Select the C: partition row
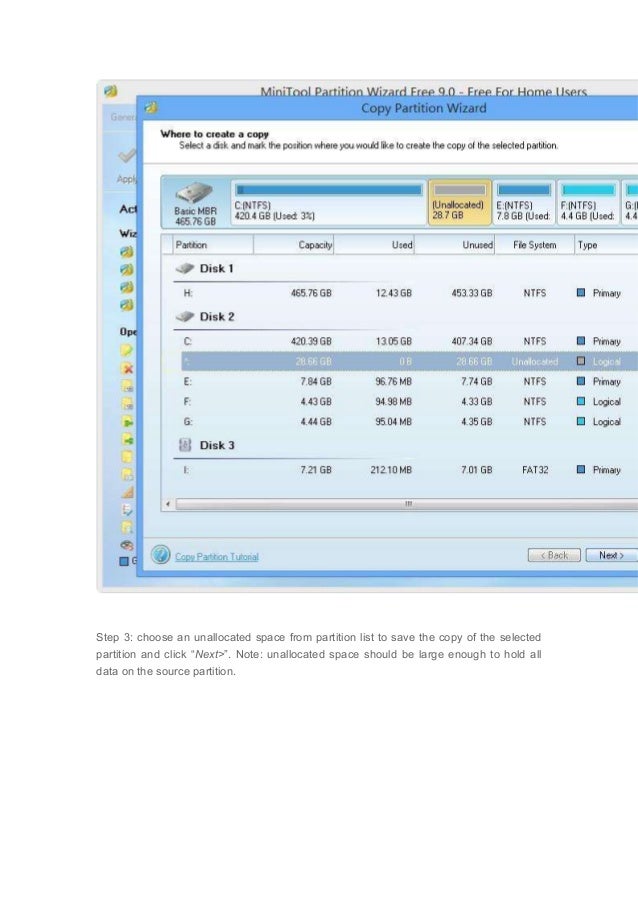 pyautogui.click(x=405, y=342)
